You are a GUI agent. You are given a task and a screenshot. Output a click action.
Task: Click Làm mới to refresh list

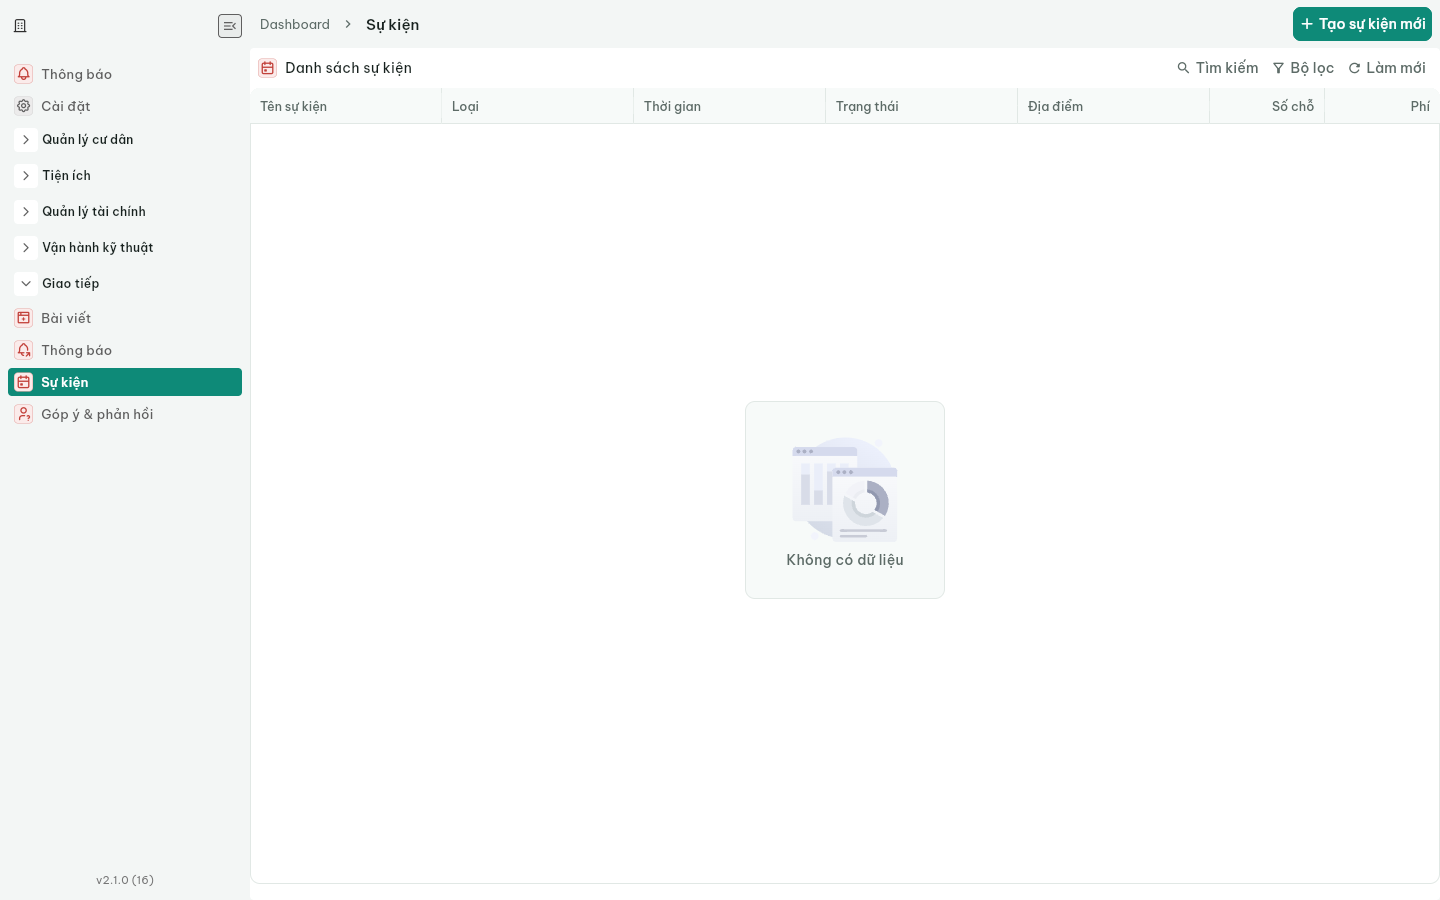1387,68
